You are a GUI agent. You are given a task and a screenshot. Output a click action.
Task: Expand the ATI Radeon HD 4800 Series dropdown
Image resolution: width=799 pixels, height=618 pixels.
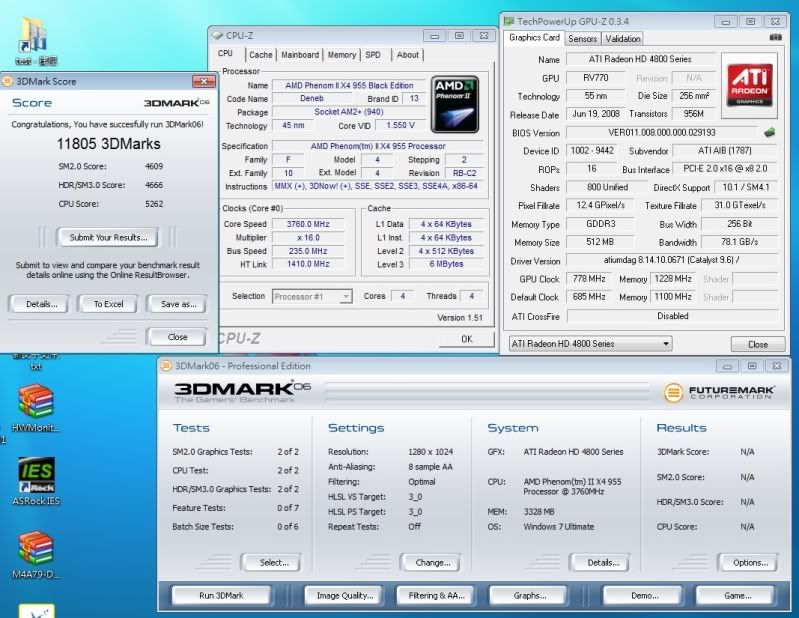(590, 344)
